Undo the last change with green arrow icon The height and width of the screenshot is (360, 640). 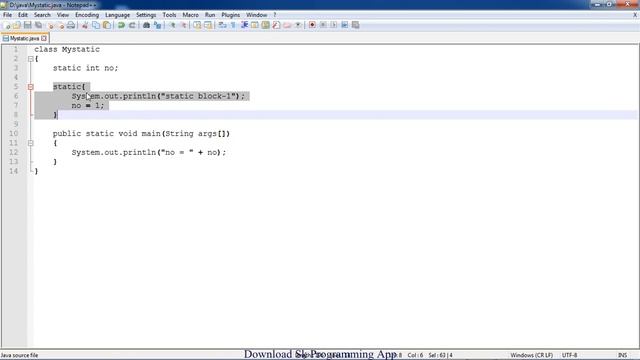click(x=121, y=25)
